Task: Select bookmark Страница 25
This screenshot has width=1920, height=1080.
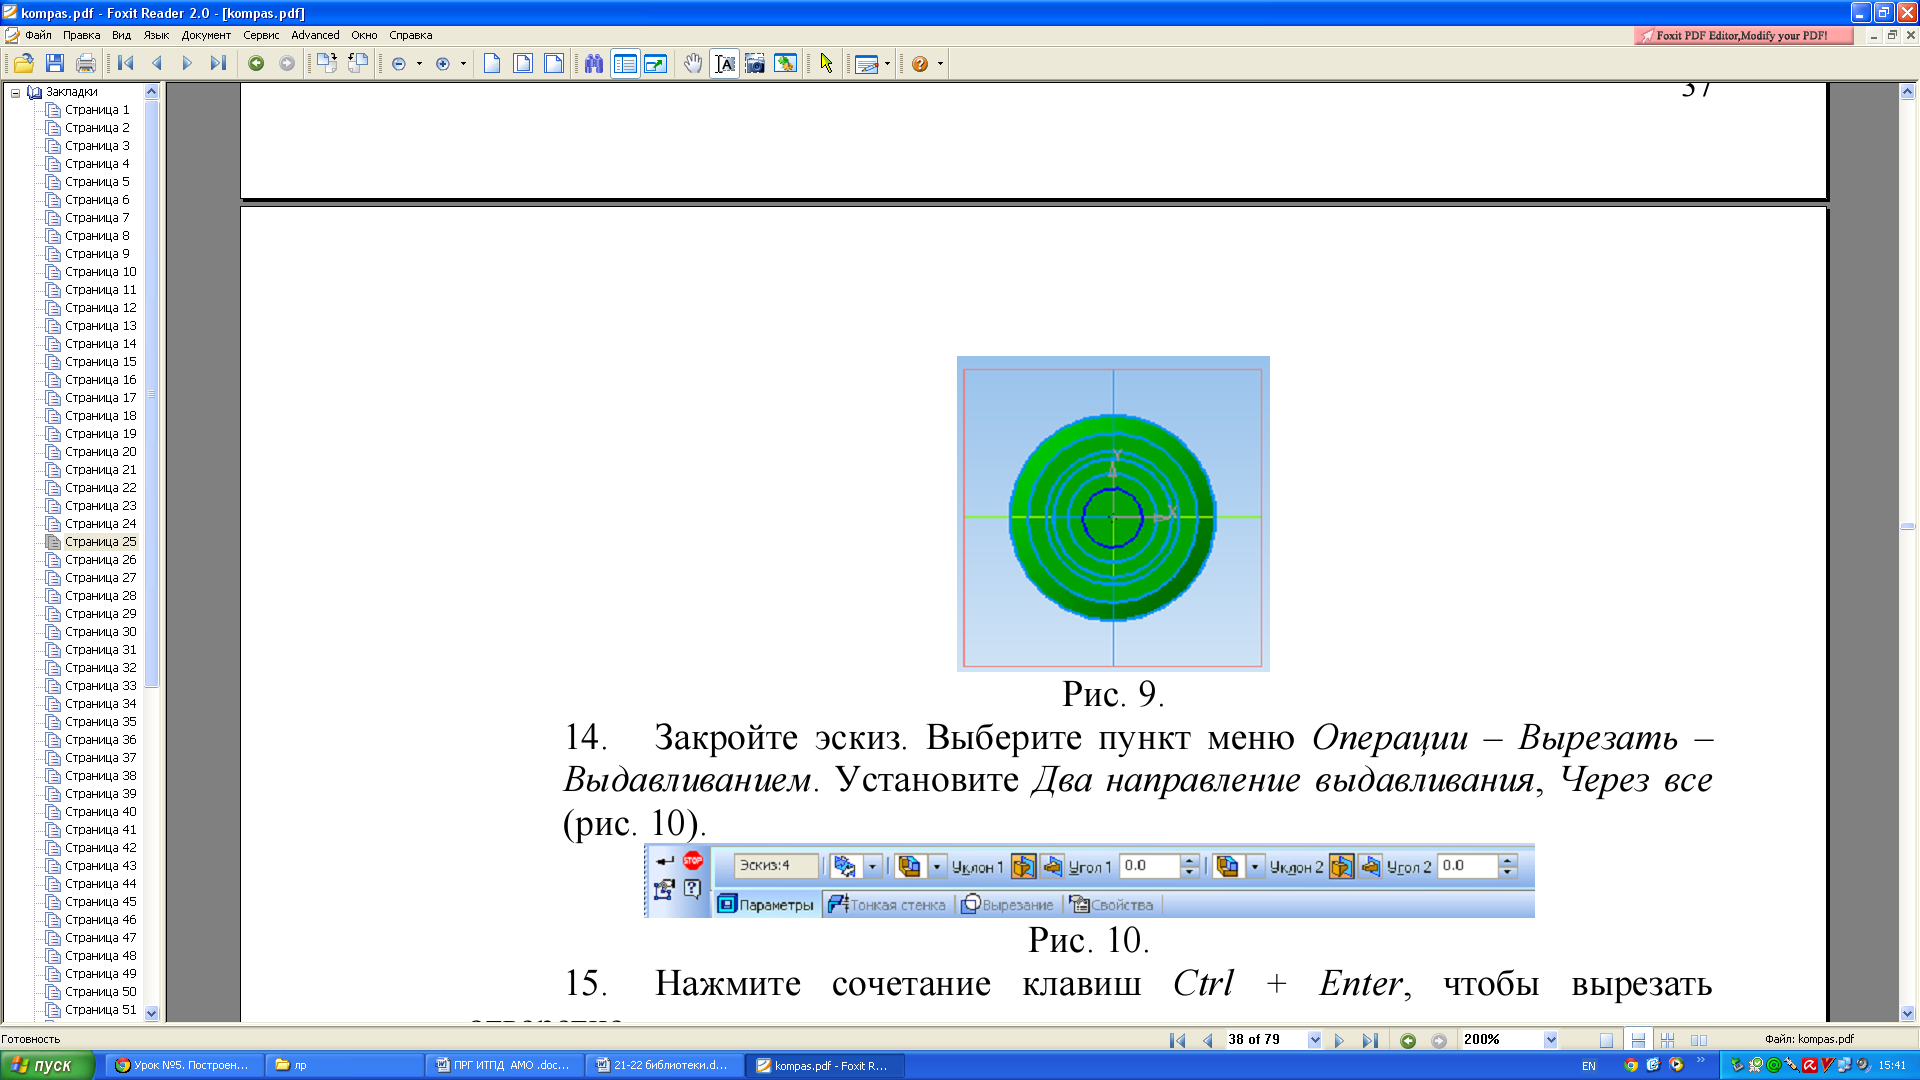Action: tap(100, 542)
